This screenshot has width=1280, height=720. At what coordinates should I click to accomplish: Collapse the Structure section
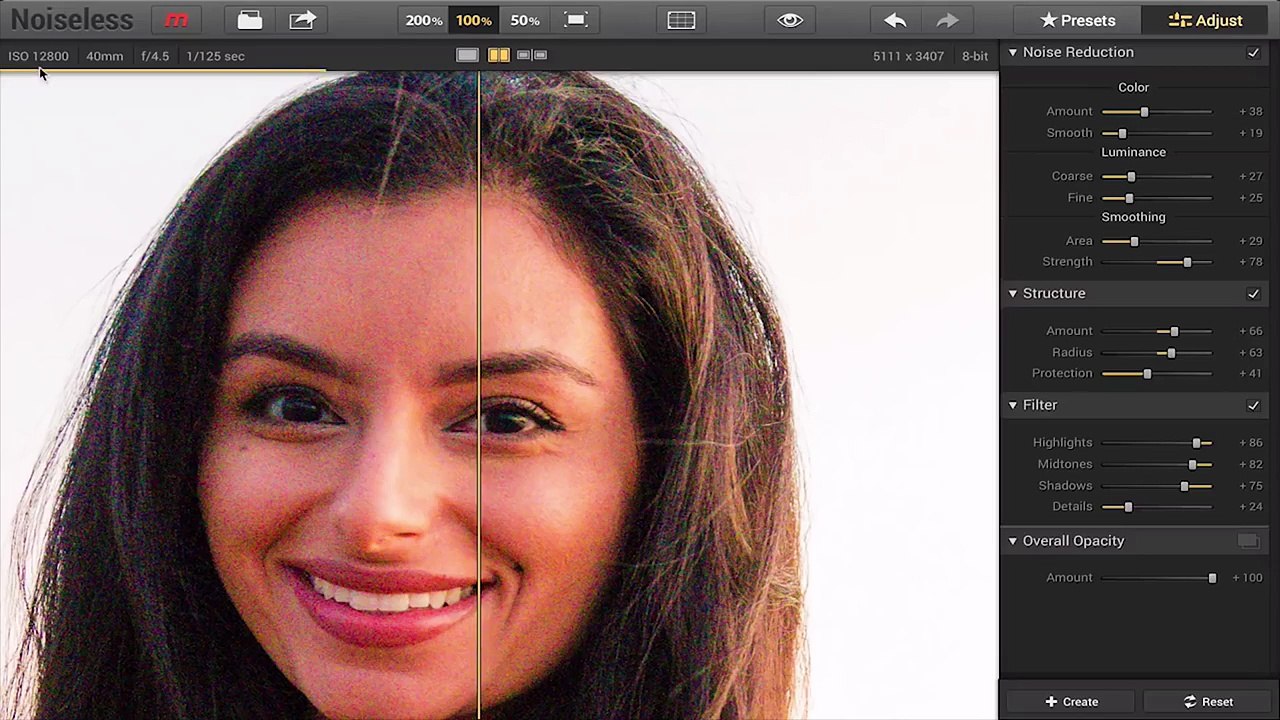coord(1013,293)
